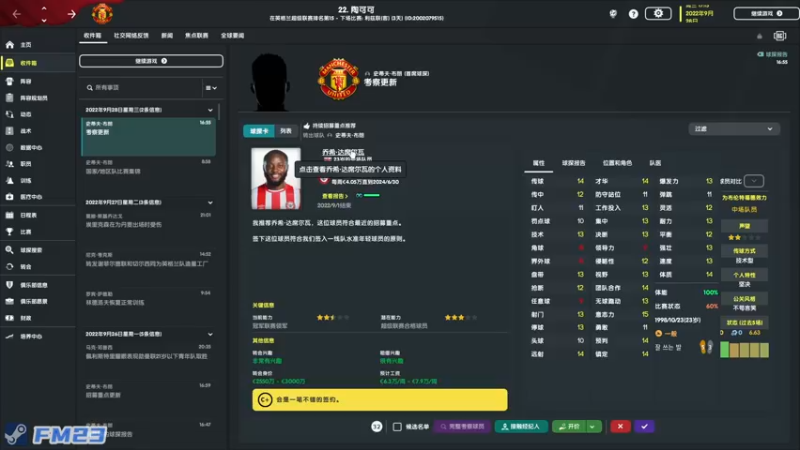Collapse the September 28 inbox date group
Viewport: 800px width, 450px height.
click(210, 110)
